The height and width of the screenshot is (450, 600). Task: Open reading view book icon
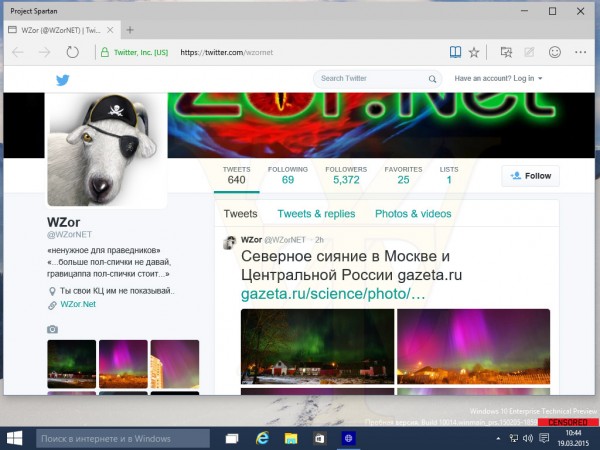click(x=455, y=52)
